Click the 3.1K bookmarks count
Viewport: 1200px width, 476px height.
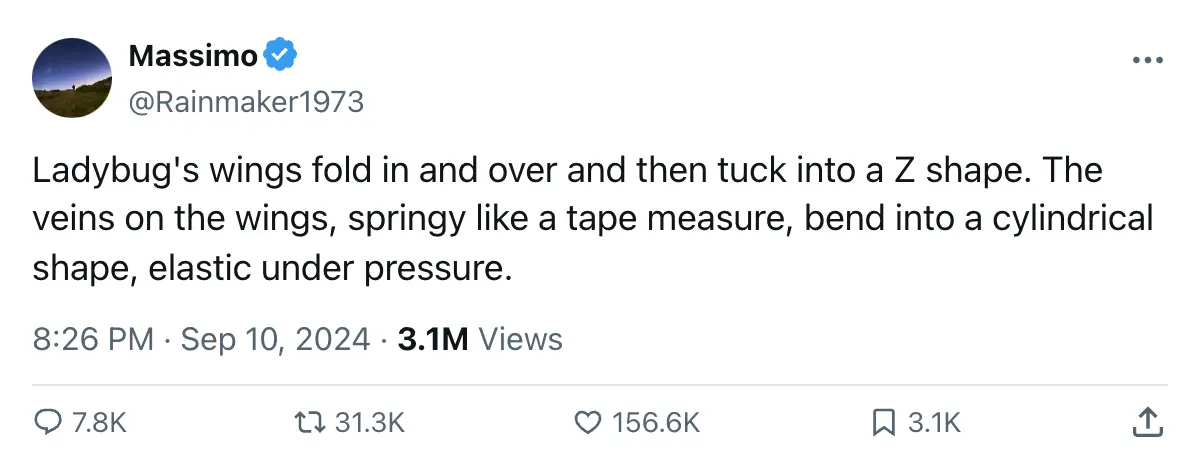pos(934,423)
